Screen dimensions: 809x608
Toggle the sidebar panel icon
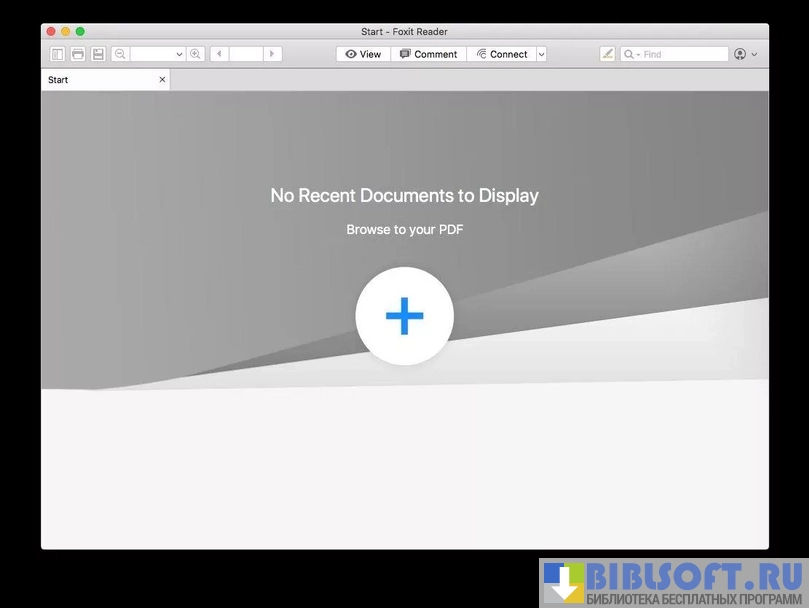(58, 54)
